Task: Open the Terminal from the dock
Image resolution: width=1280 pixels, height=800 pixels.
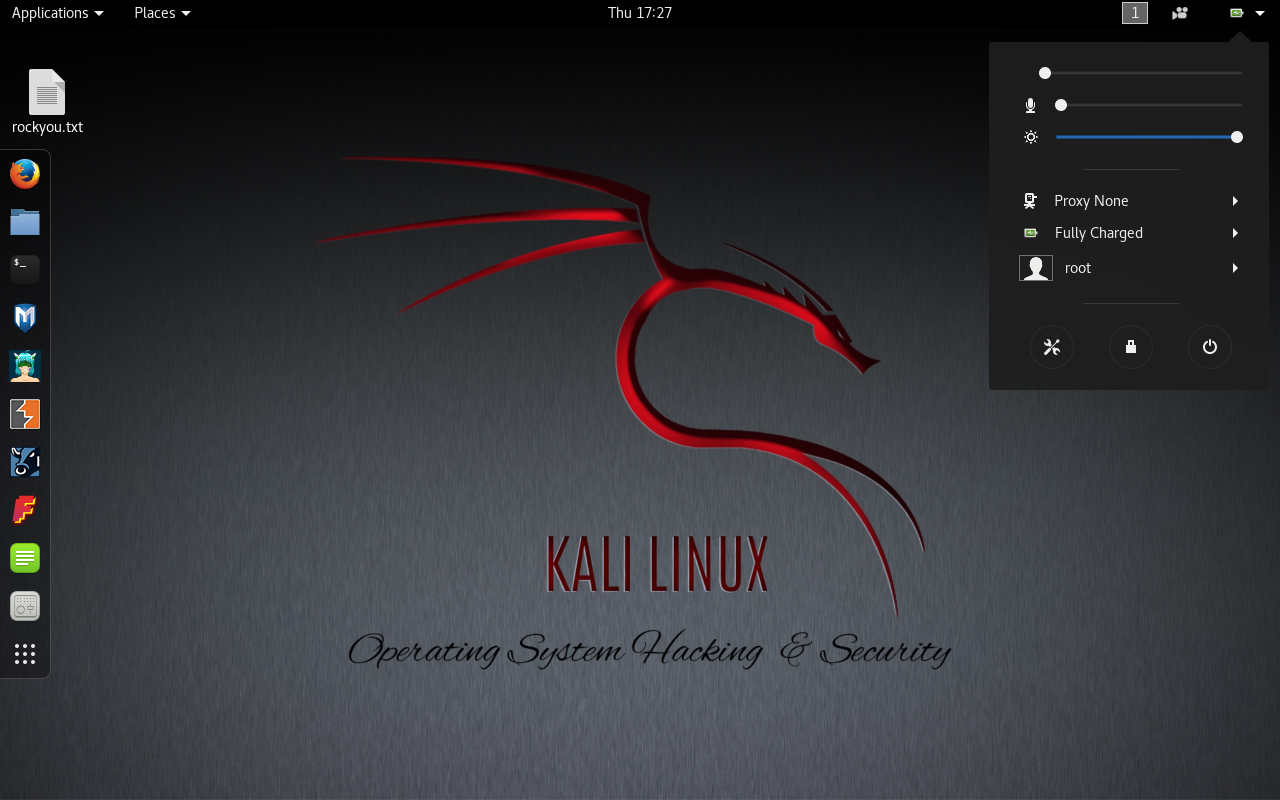Action: pos(25,269)
